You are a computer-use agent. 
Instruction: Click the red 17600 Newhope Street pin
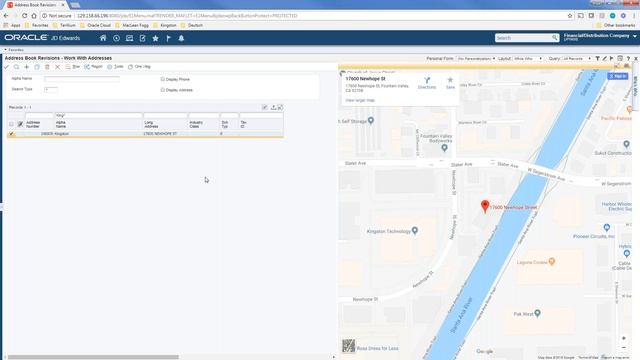point(485,207)
